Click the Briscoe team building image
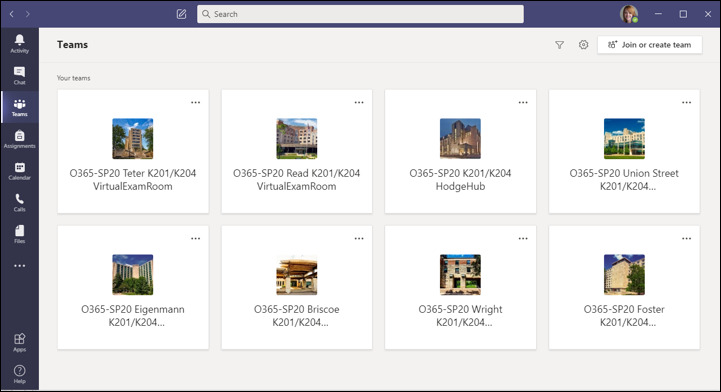This screenshot has height=392, width=721. click(x=297, y=274)
